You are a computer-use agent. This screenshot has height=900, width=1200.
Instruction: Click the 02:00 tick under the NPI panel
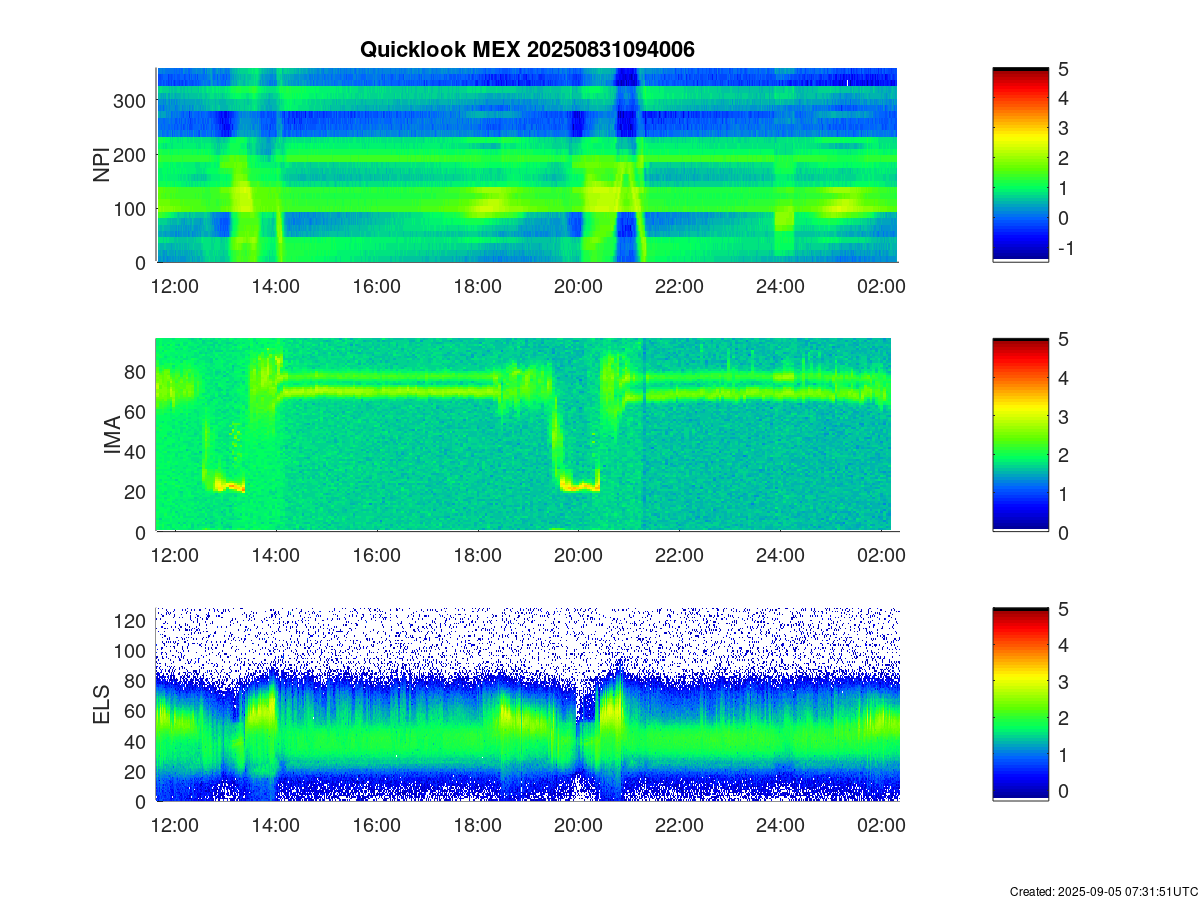point(881,286)
